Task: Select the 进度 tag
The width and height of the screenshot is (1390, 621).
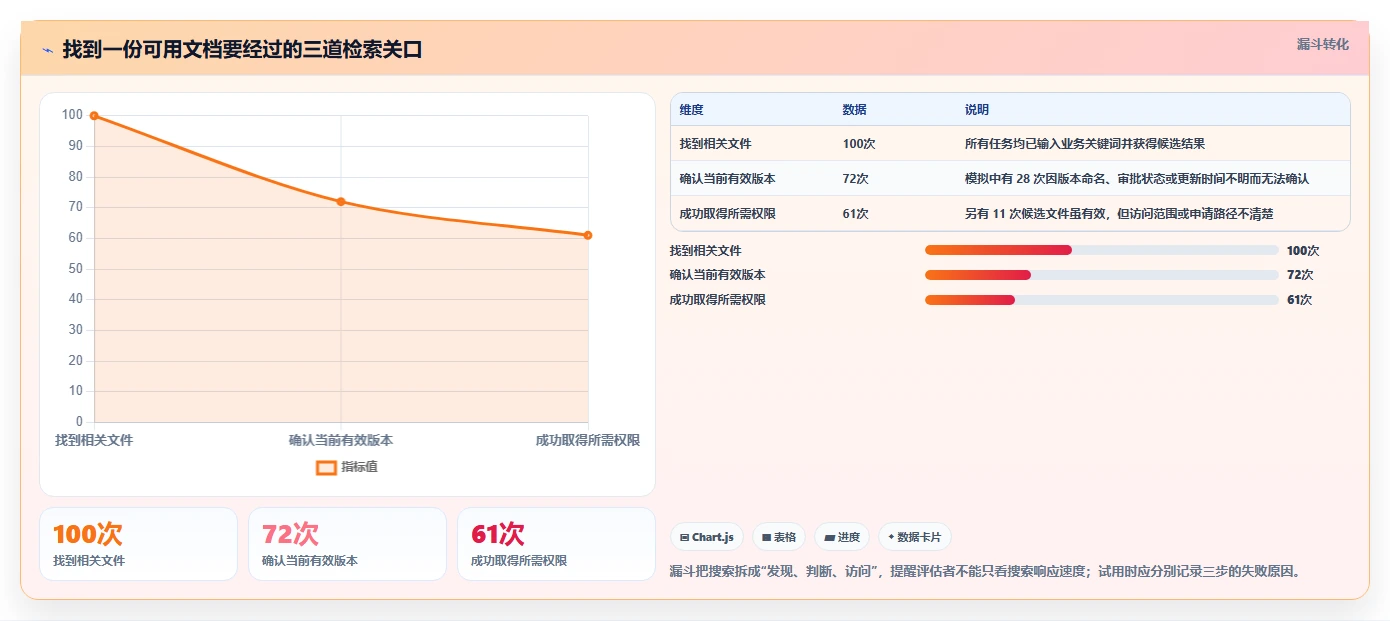Action: [842, 537]
